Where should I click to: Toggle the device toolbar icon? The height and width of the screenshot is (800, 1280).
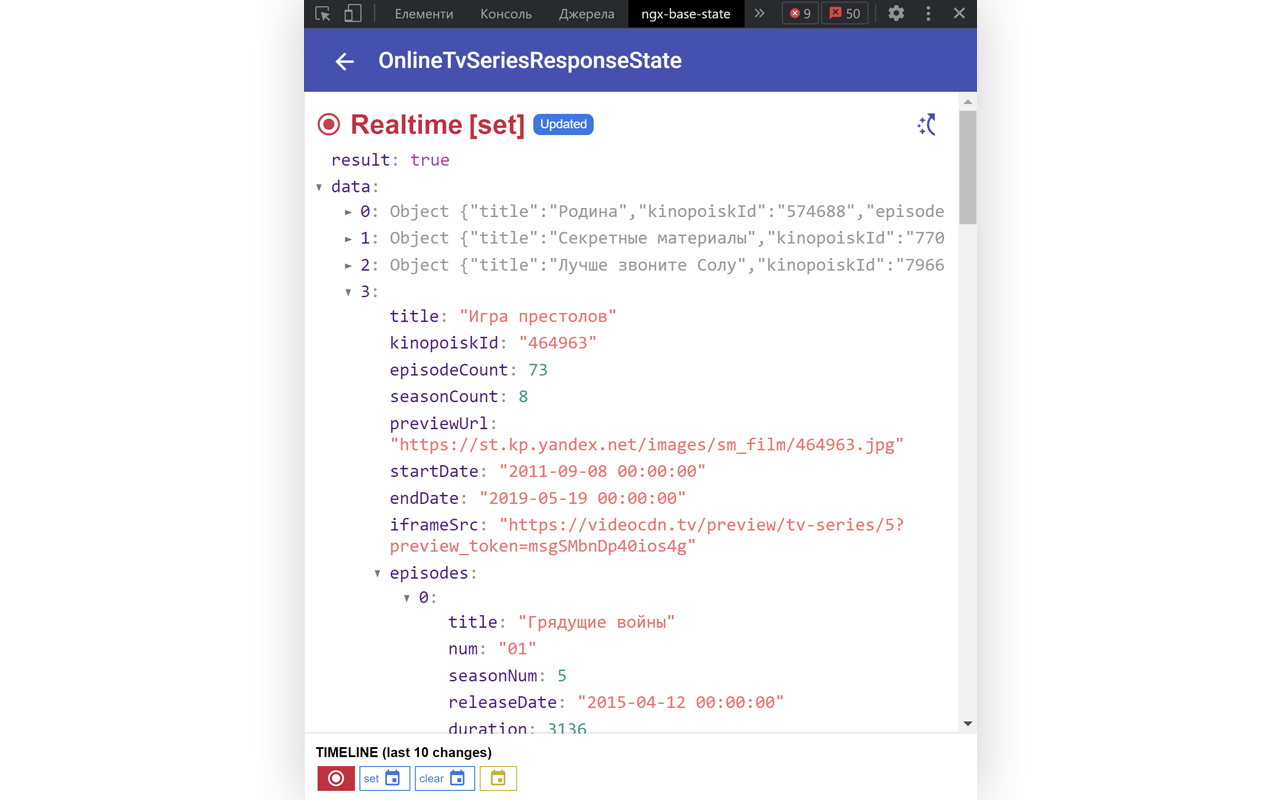click(352, 14)
